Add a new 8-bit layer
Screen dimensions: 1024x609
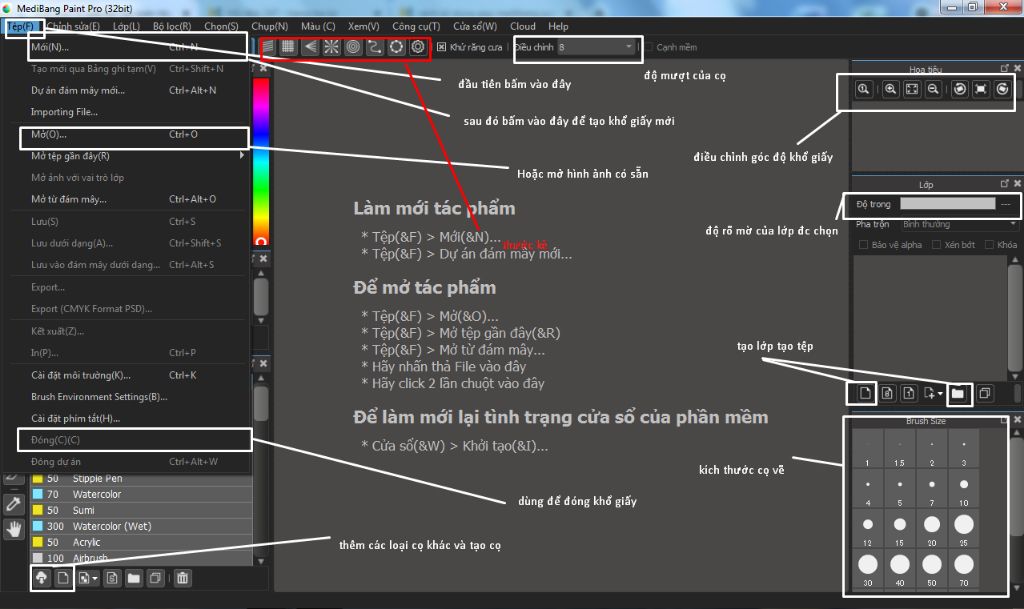887,393
